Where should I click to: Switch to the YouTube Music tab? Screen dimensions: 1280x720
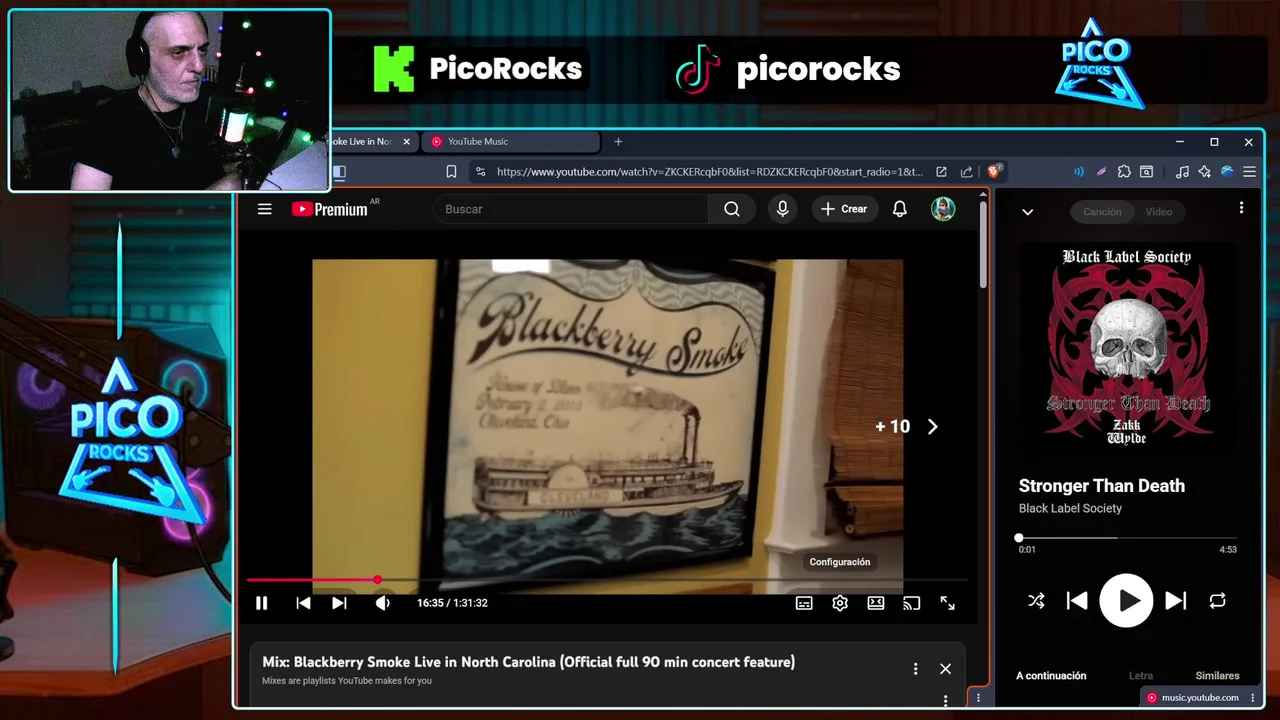pyautogui.click(x=510, y=142)
